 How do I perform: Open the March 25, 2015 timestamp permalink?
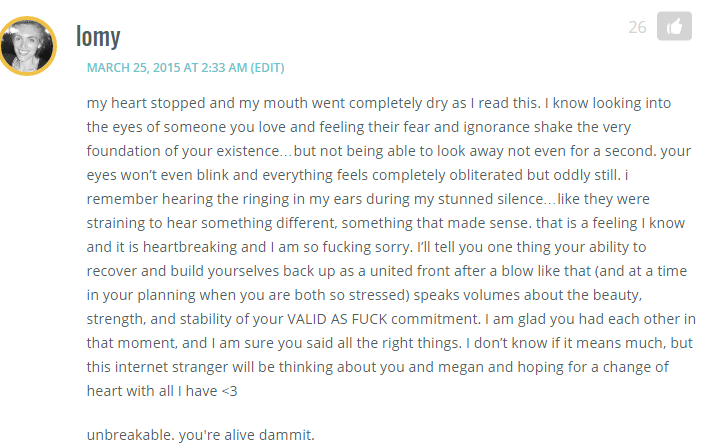tap(167, 68)
